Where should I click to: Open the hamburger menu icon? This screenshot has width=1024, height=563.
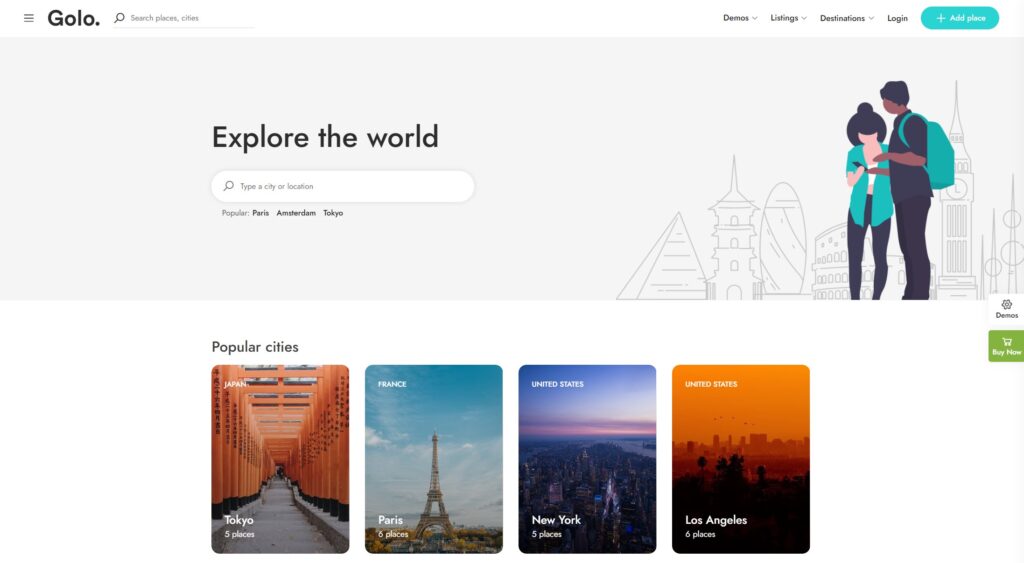[29, 18]
